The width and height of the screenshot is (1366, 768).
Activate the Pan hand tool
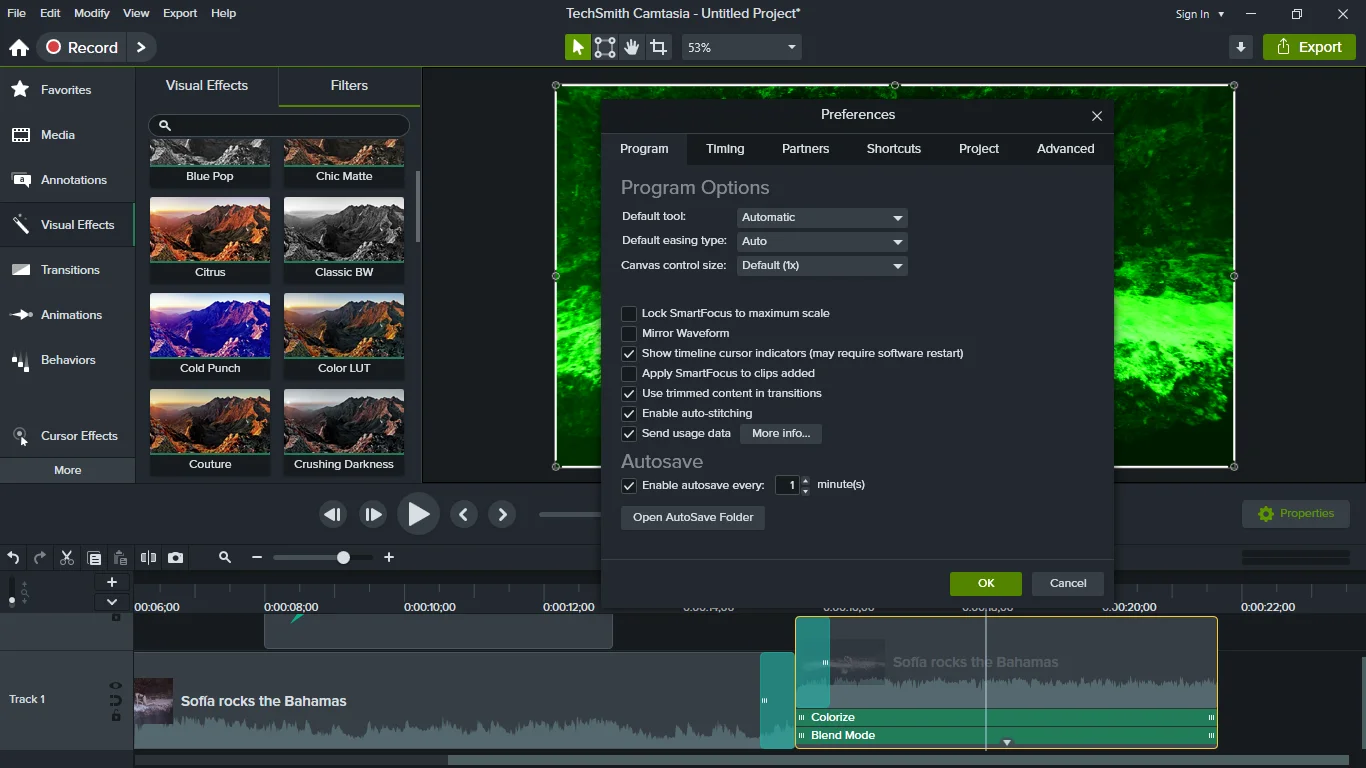coord(631,47)
